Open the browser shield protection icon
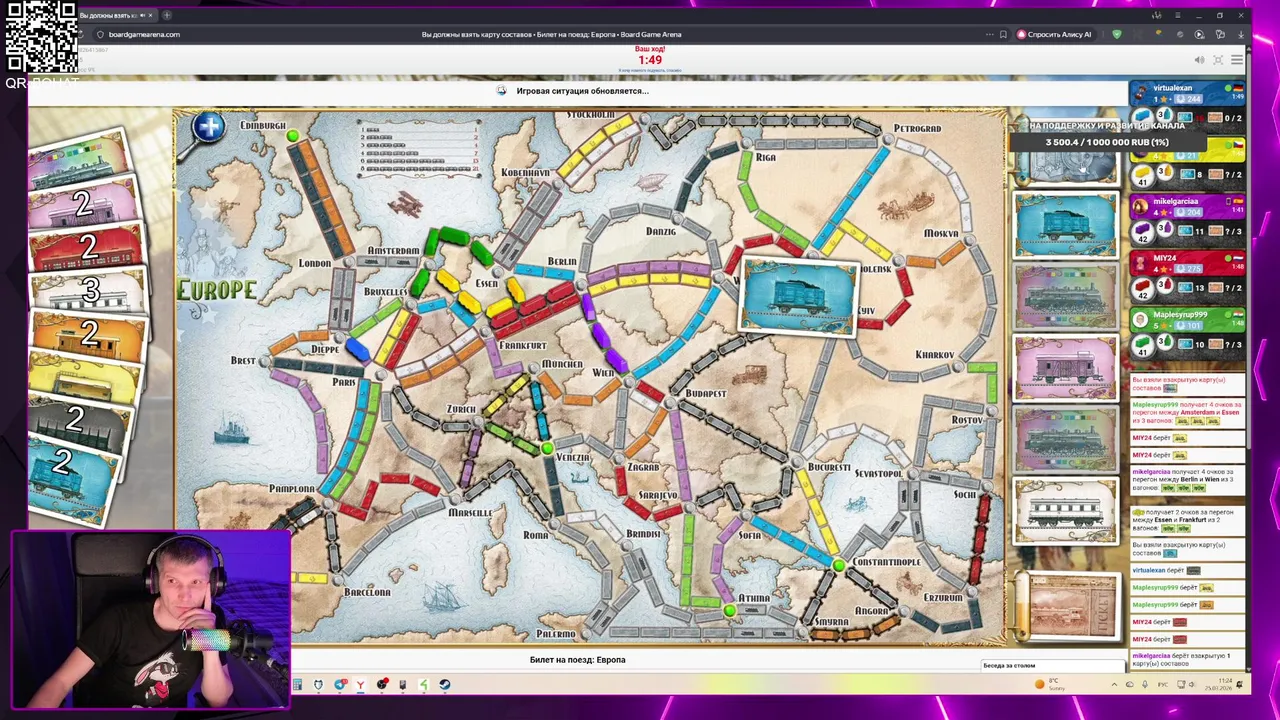Viewport: 1280px width, 720px height. [1117, 34]
